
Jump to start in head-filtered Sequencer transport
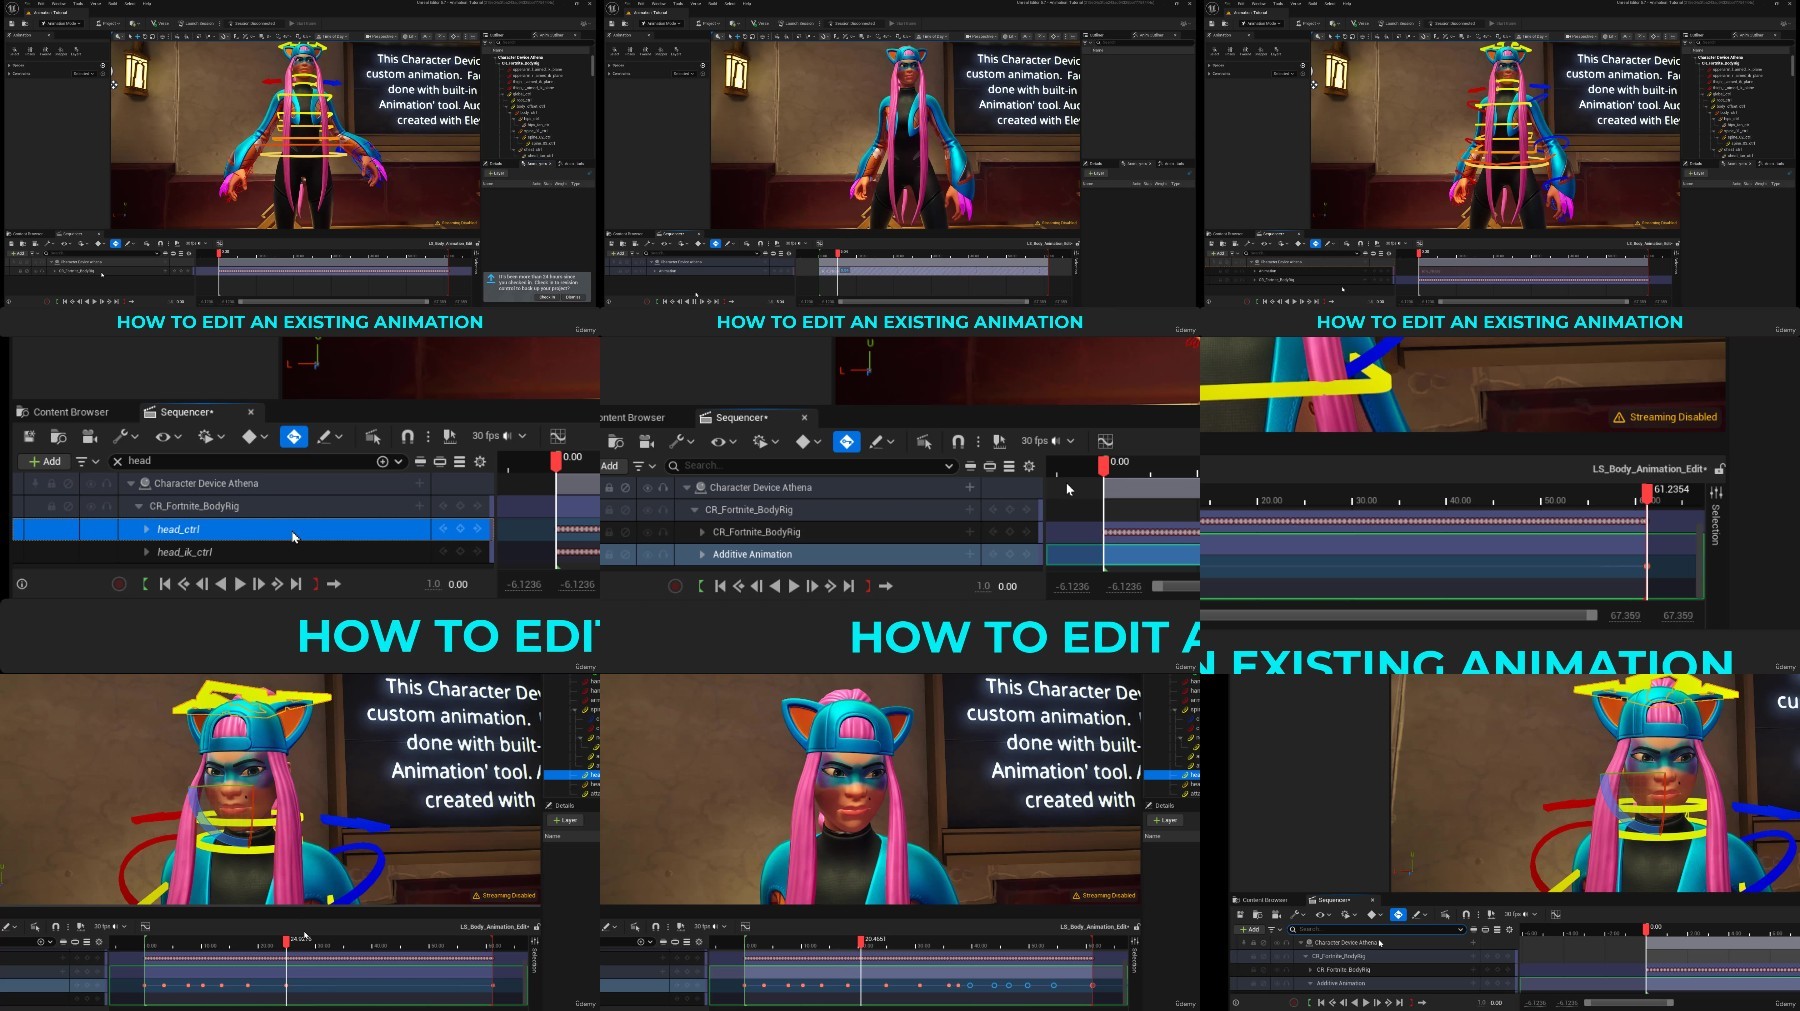tap(165, 584)
